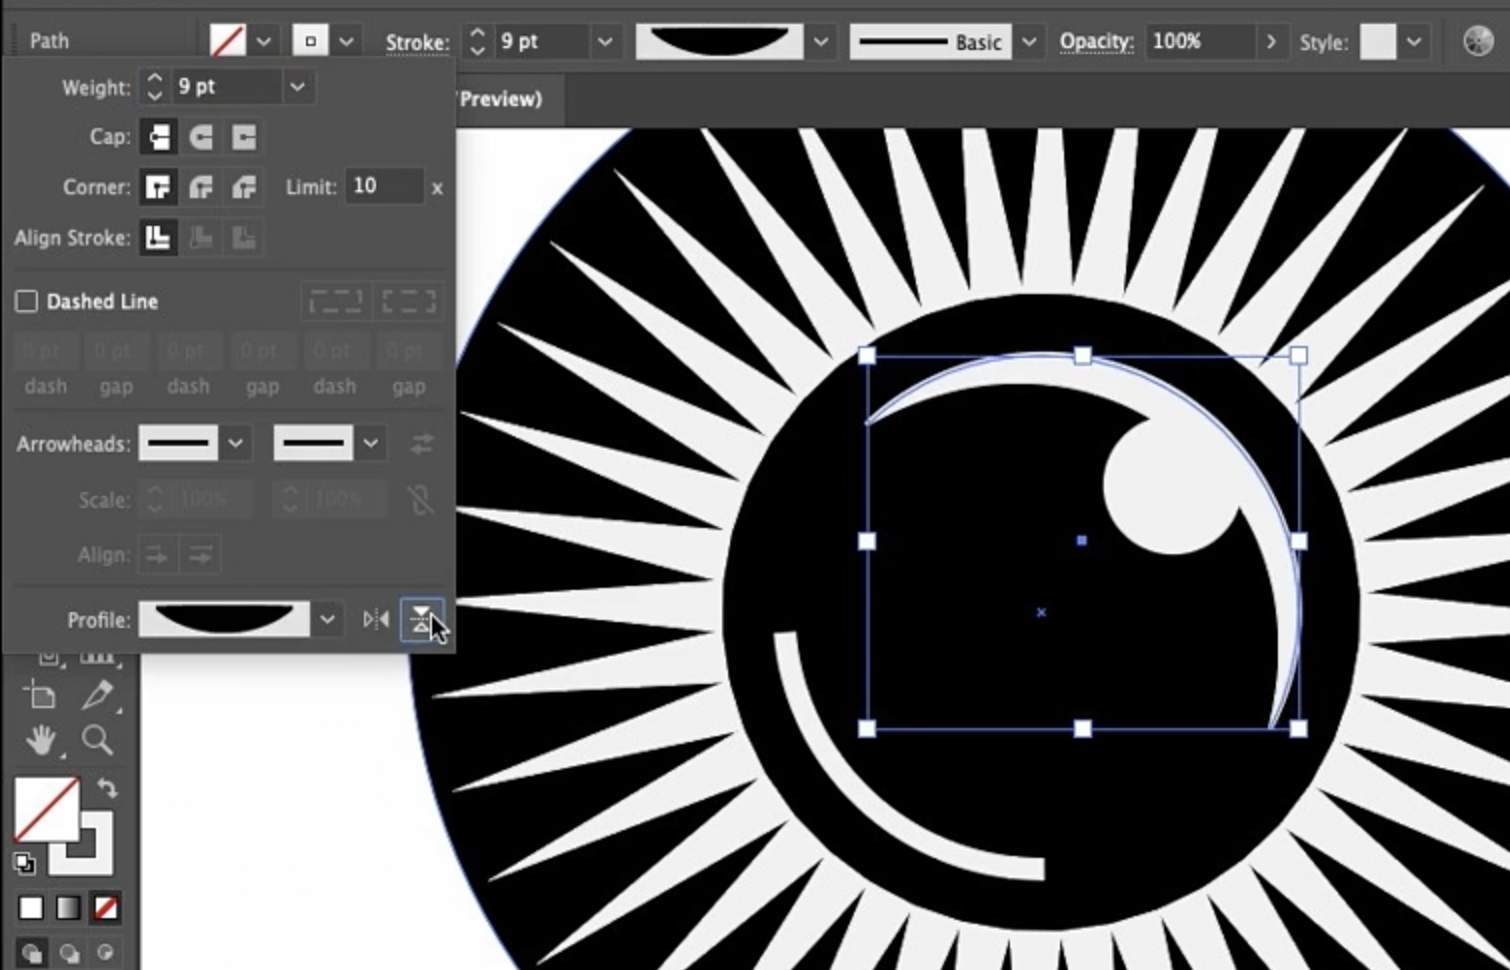This screenshot has width=1510, height=970.
Task: Switch to Draw Normal mode
Action: tap(31, 952)
